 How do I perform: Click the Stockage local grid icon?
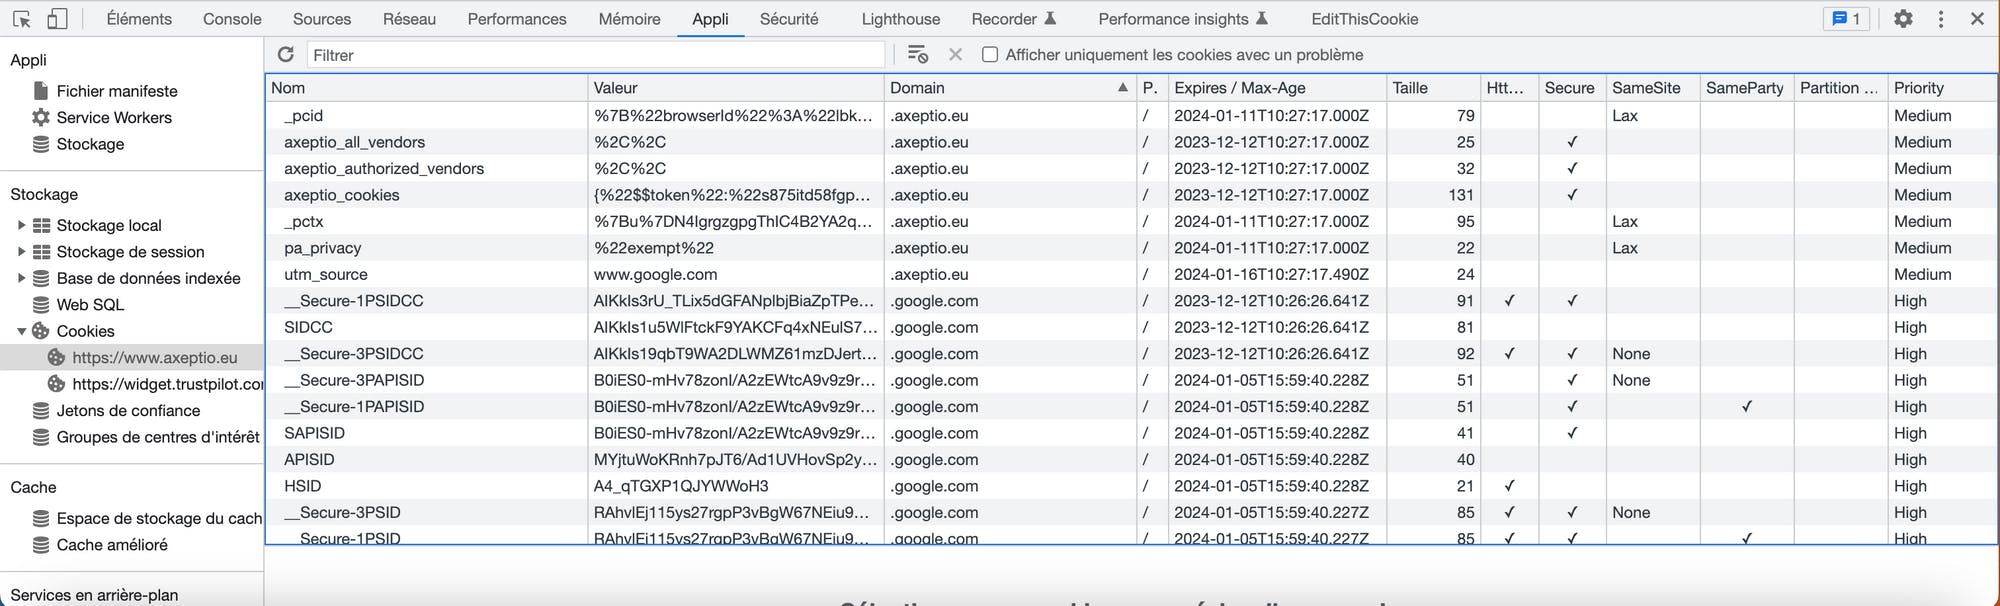tap(41, 225)
